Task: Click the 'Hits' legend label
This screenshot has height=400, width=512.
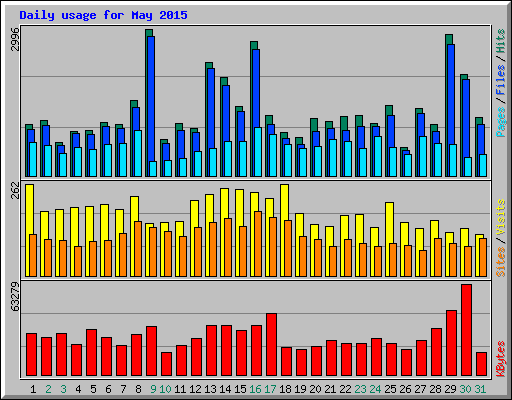Action: pos(501,41)
